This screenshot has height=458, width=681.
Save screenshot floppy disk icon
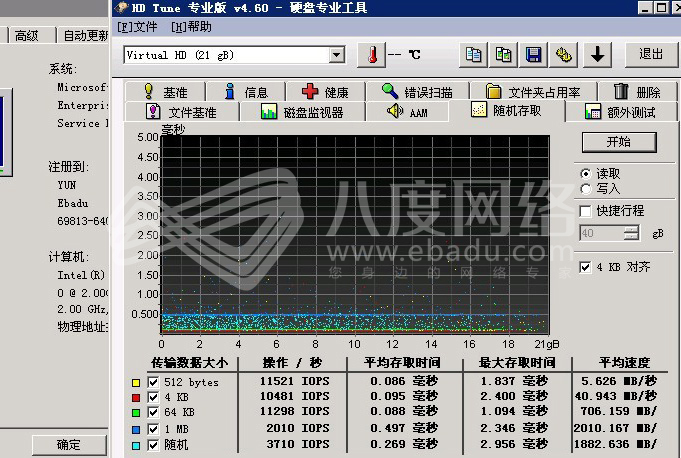[x=533, y=55]
